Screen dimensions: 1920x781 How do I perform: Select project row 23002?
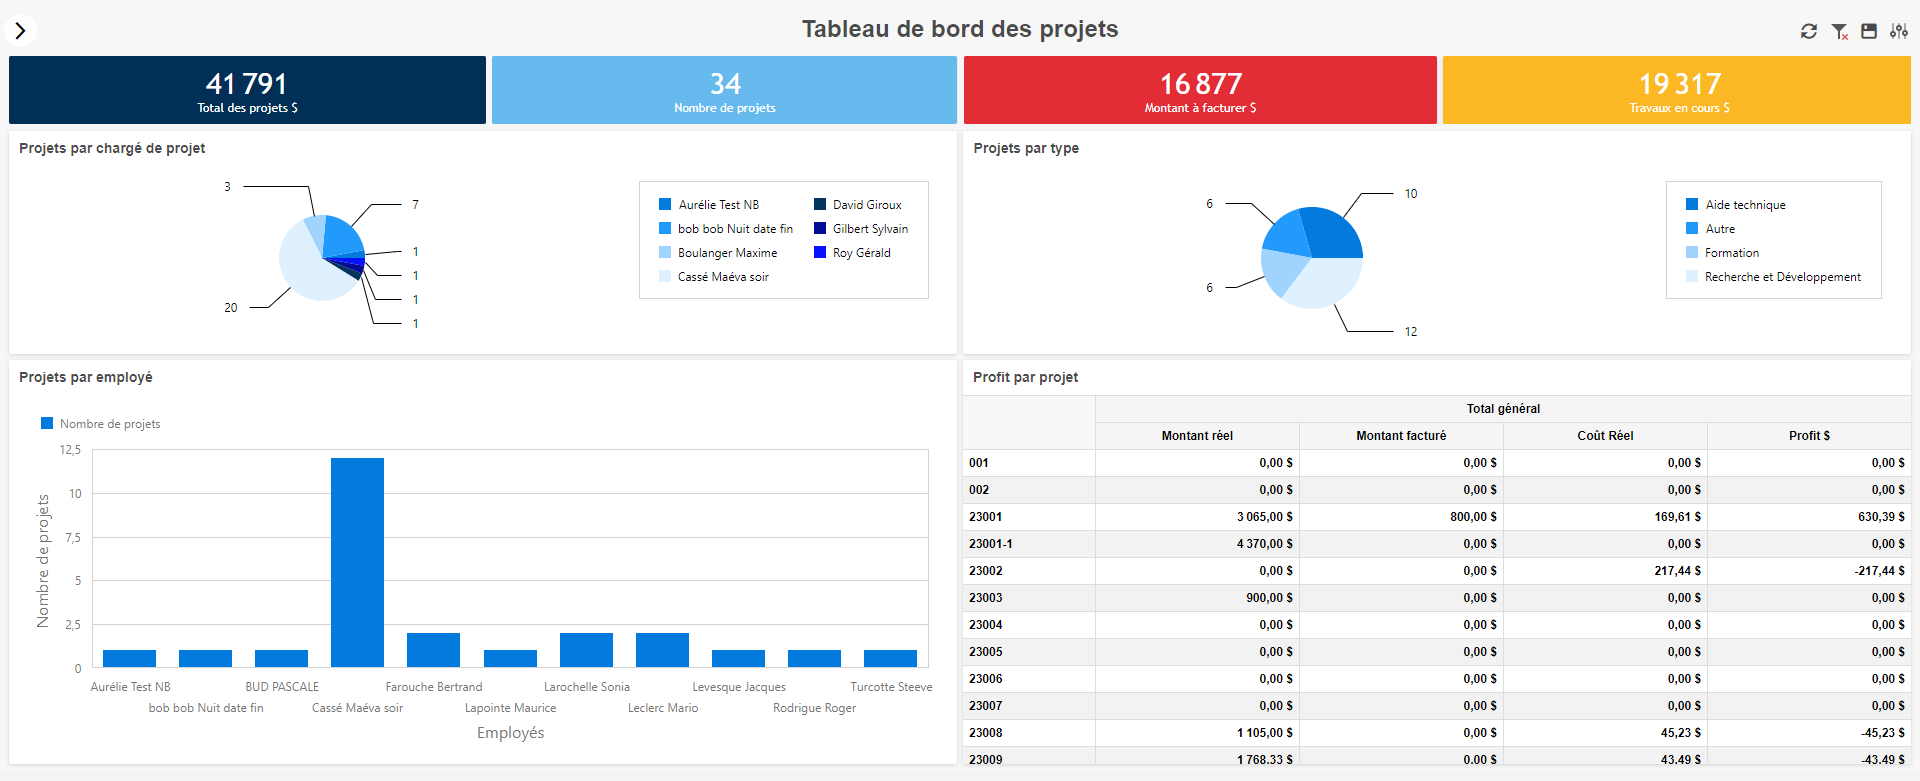pyautogui.click(x=1437, y=571)
